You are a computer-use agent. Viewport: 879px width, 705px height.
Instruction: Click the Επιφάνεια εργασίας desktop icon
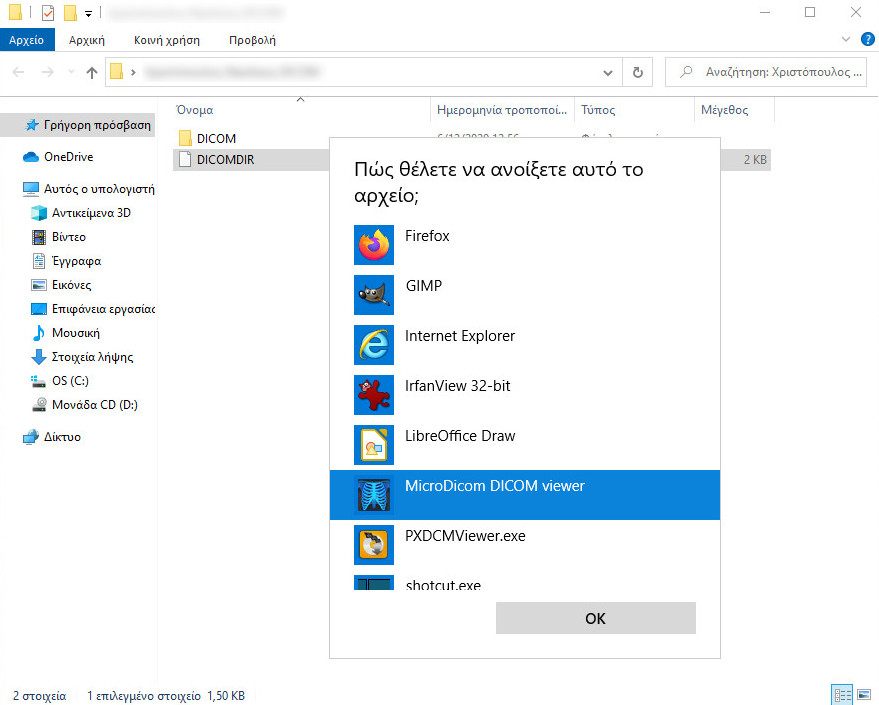pos(39,309)
